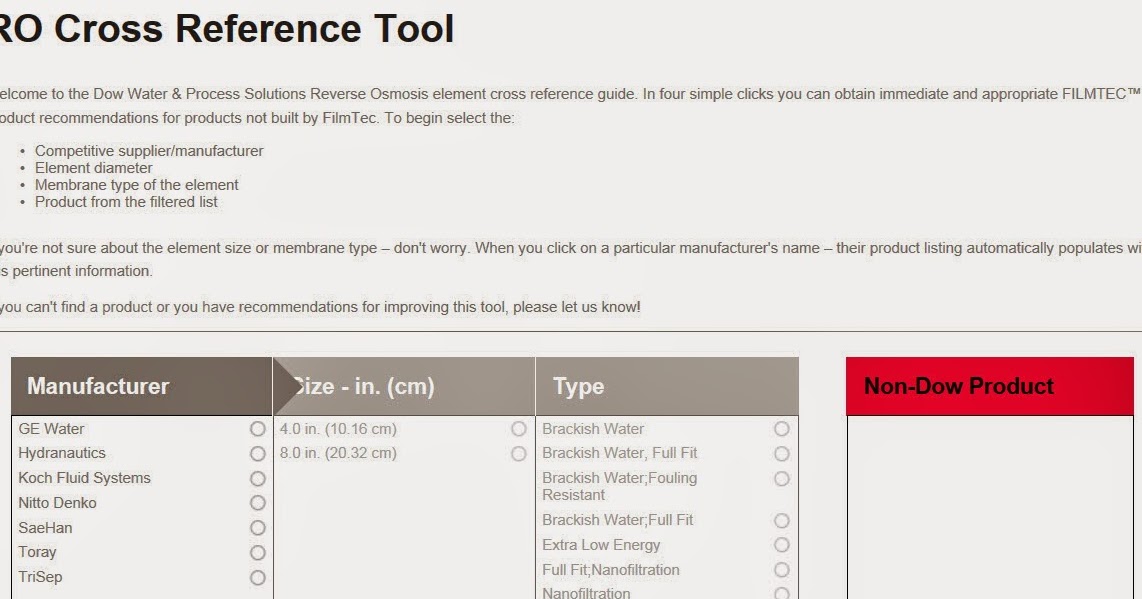Select Nanofiltration at the bottom of Type
Image resolution: width=1142 pixels, height=599 pixels.
click(x=782, y=592)
